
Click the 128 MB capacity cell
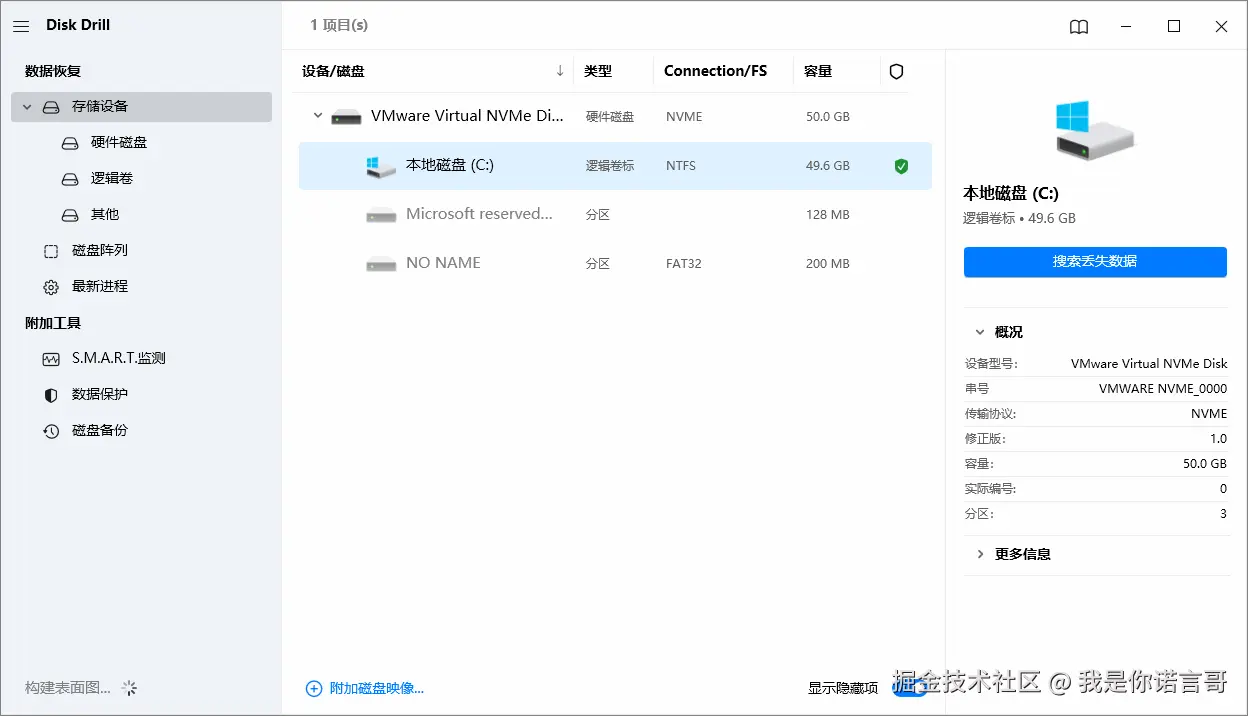(828, 215)
